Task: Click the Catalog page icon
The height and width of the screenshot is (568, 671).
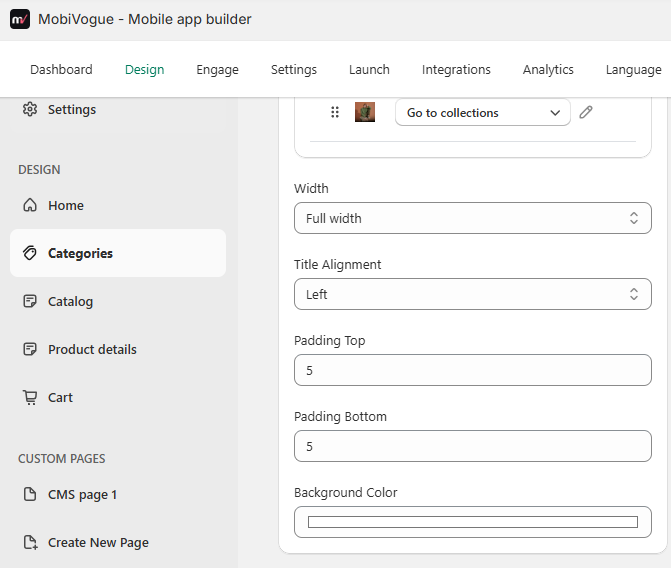Action: [x=30, y=301]
